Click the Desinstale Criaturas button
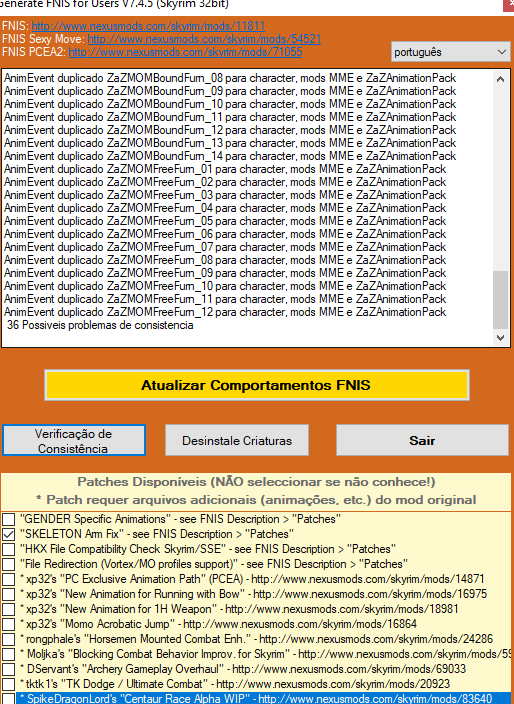This screenshot has height=704, width=514. (237, 440)
